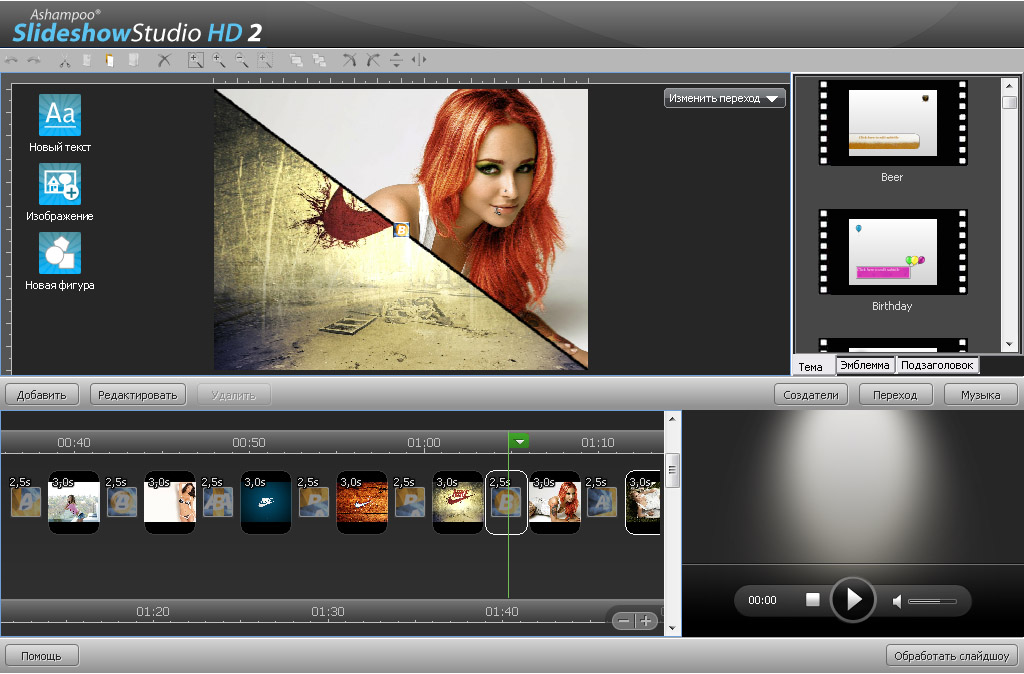Switch to the Тема tab
Screen dimensions: 1024x674
click(813, 366)
